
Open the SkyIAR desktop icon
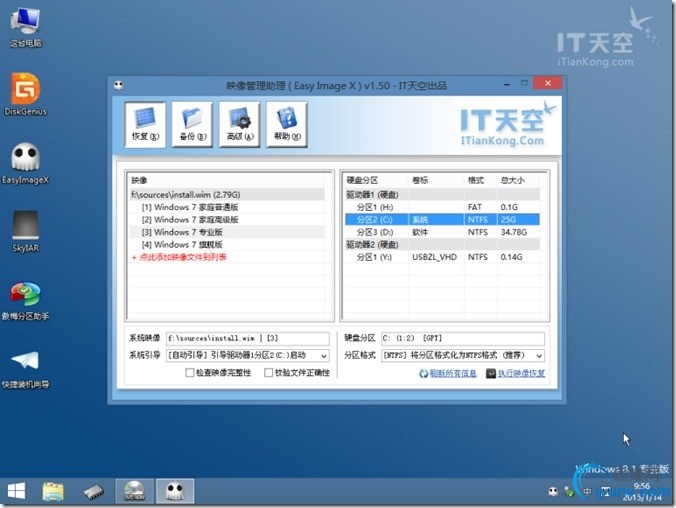coord(25,232)
